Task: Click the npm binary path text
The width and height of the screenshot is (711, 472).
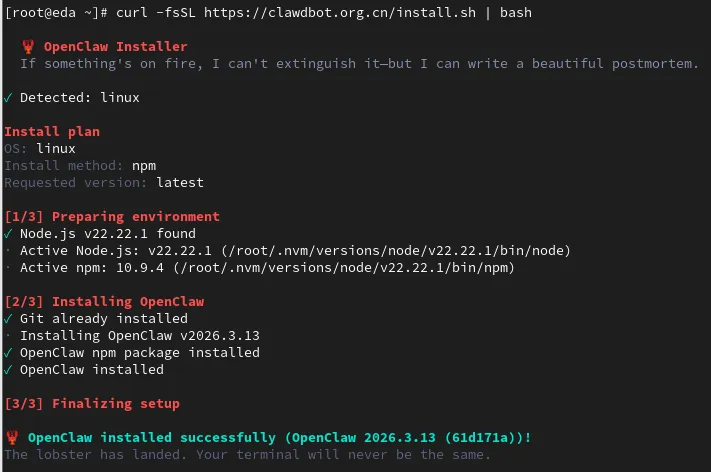Action: point(344,268)
